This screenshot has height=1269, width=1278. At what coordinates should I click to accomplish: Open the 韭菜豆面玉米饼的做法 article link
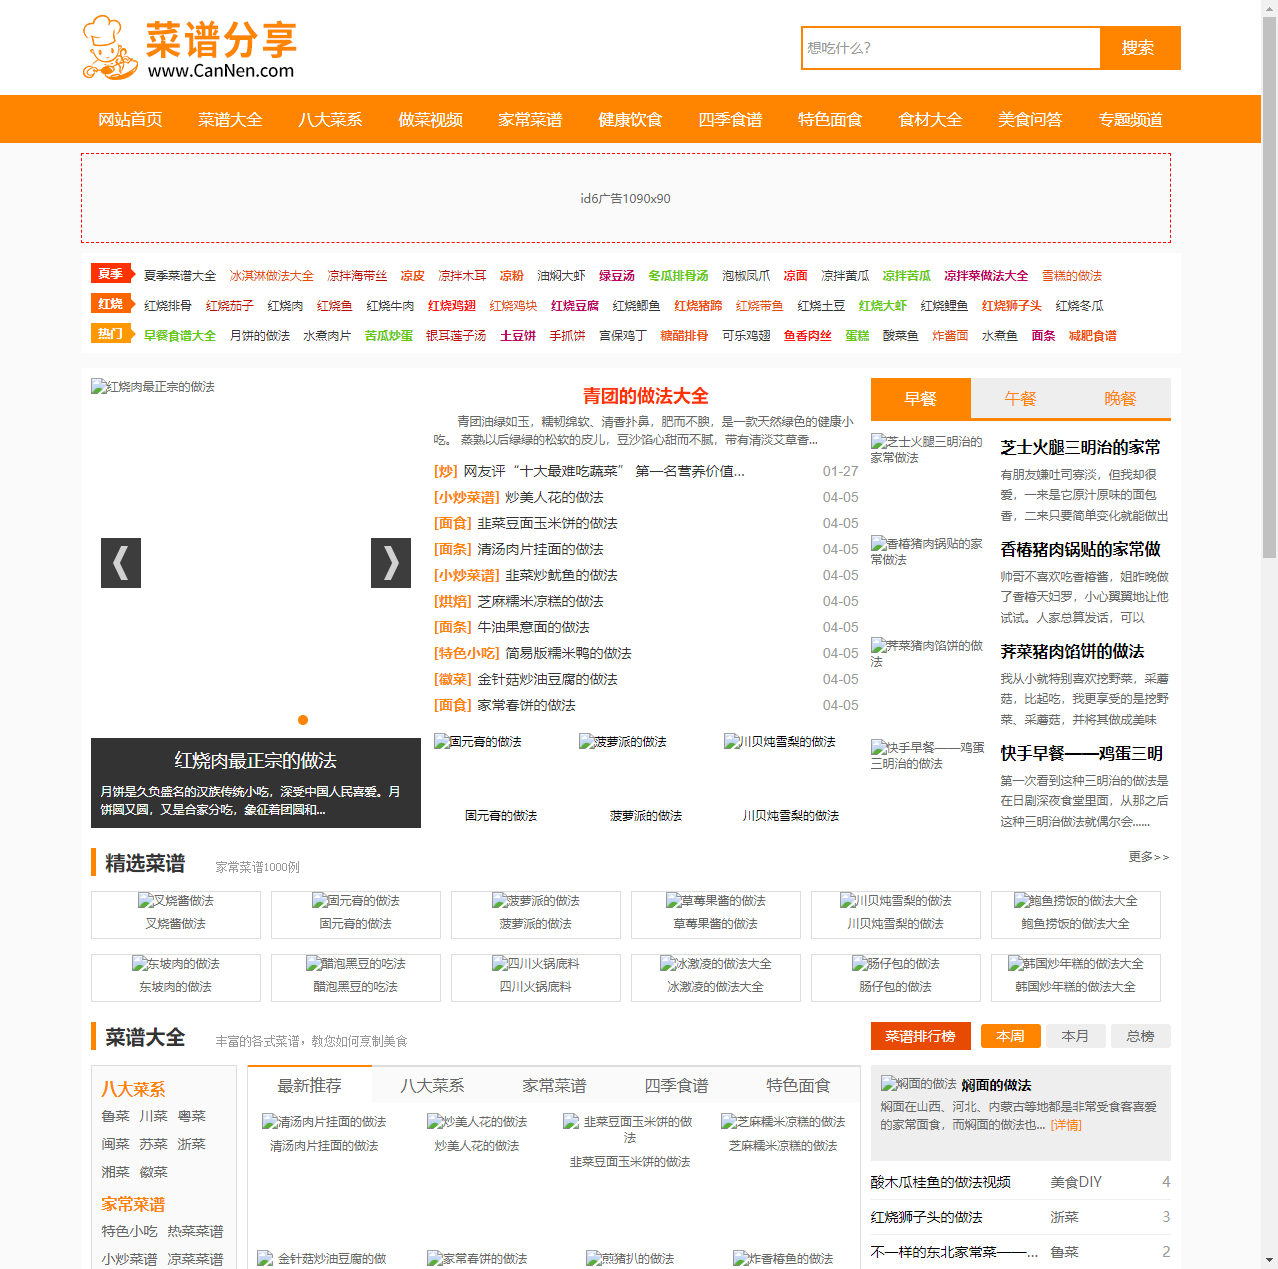[547, 523]
